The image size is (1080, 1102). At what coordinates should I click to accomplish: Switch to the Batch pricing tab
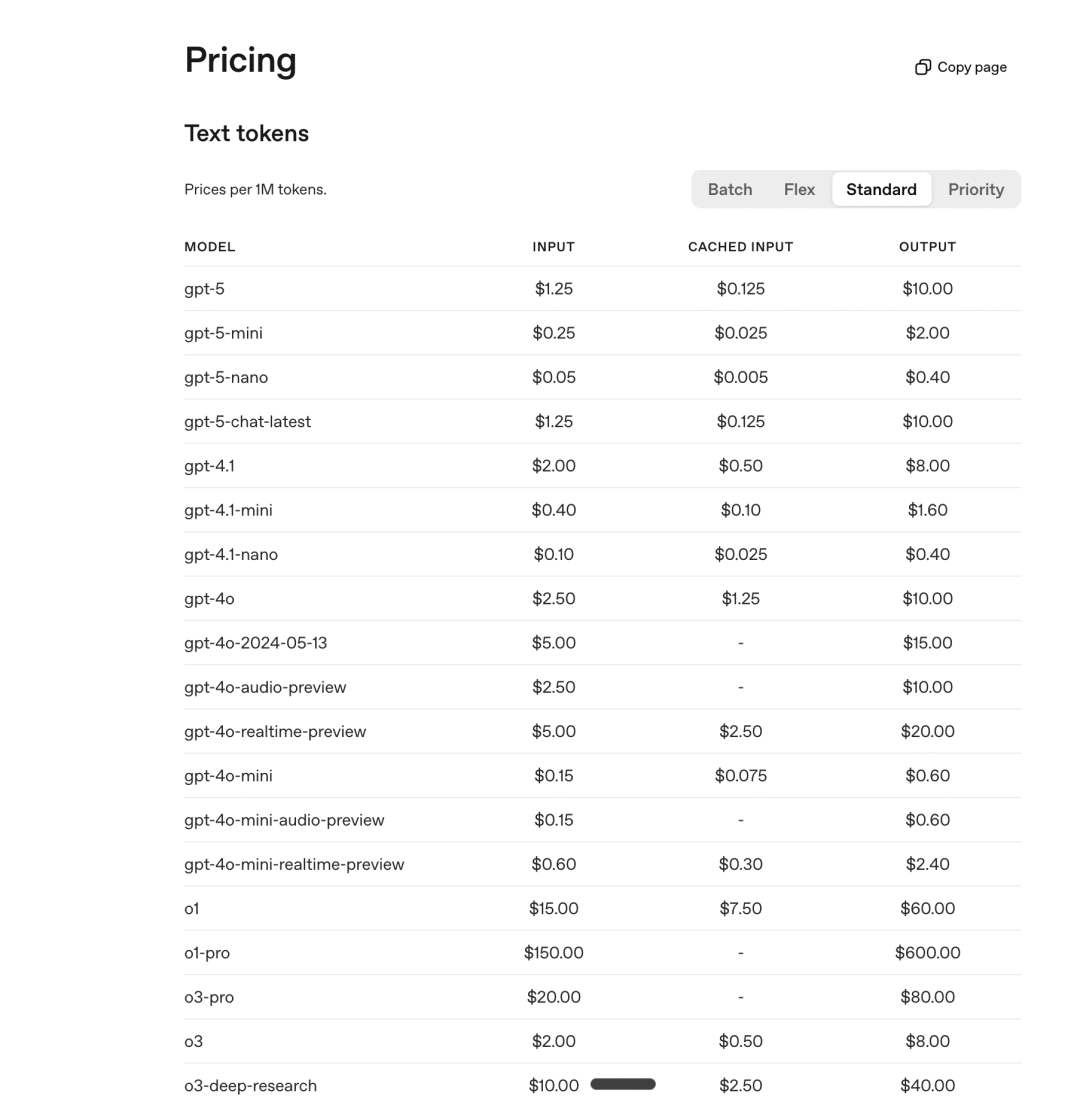click(x=730, y=189)
